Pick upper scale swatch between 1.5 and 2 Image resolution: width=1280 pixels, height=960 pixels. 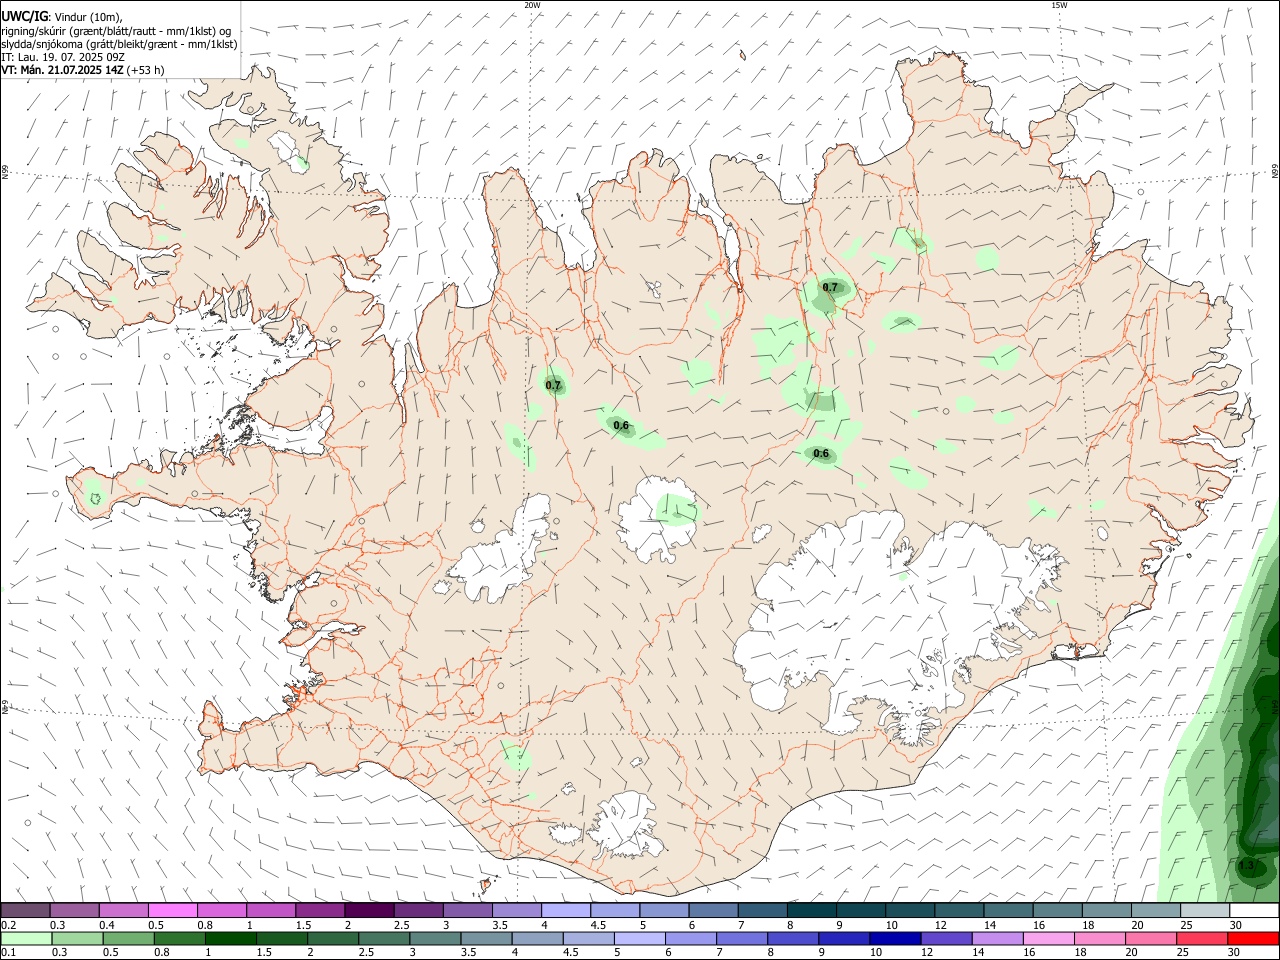(320, 911)
